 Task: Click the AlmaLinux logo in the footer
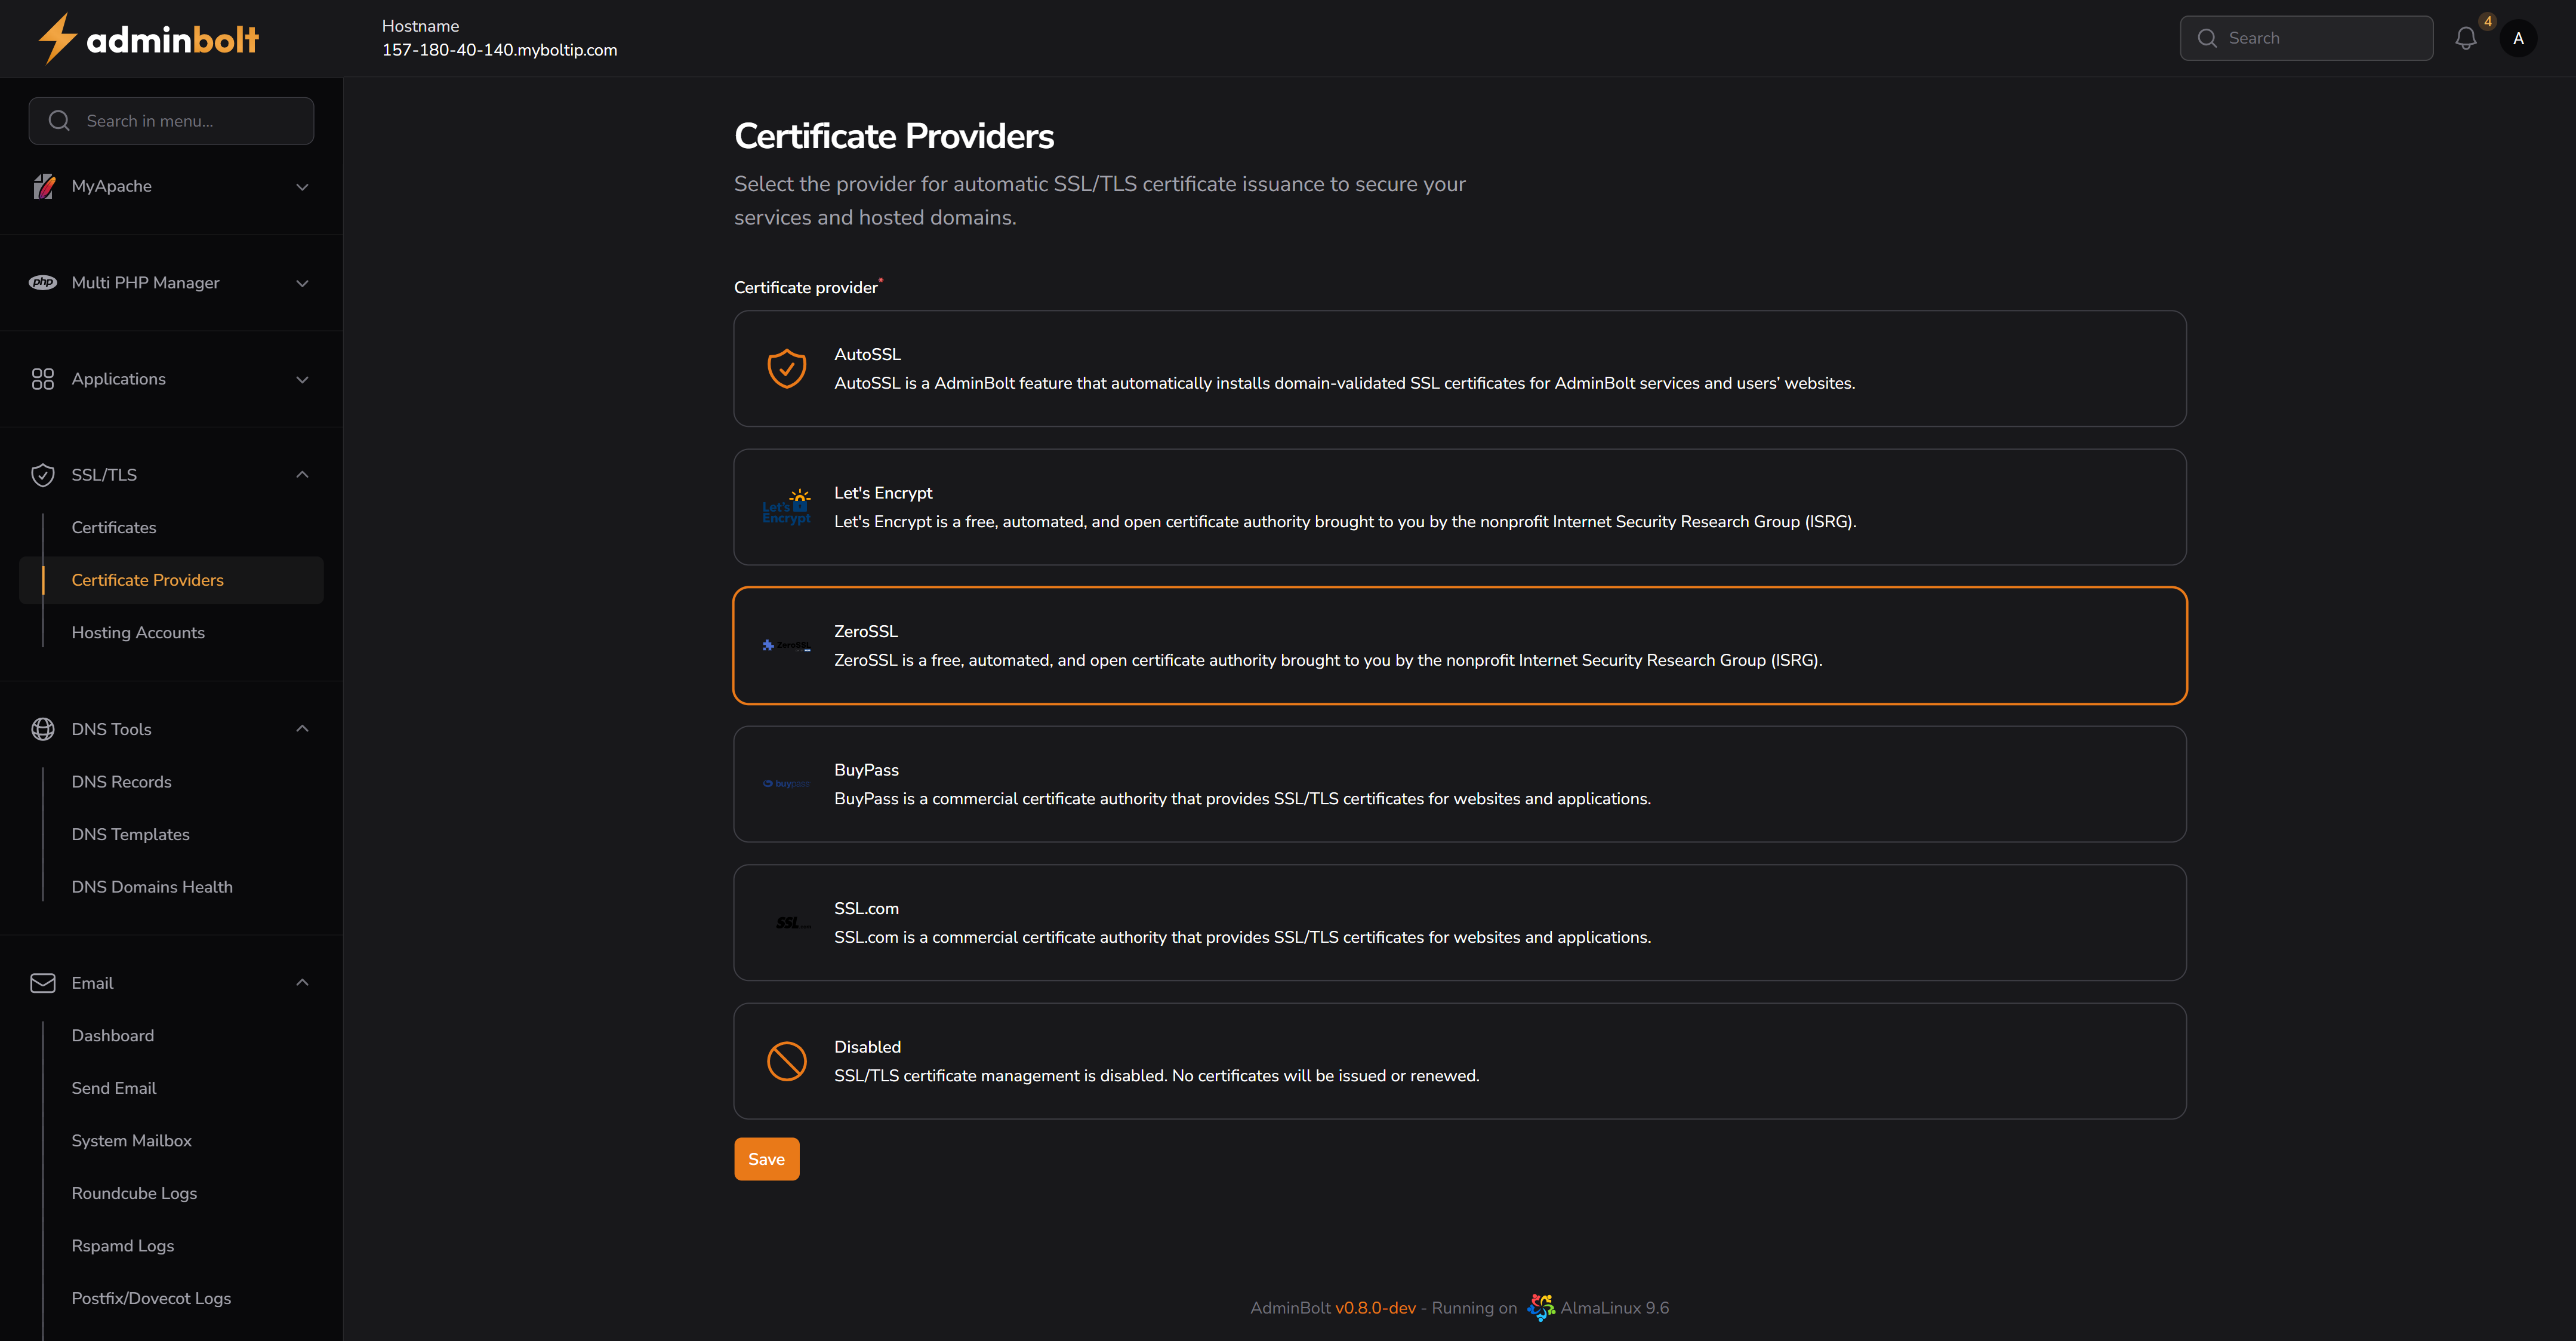tap(1541, 1307)
